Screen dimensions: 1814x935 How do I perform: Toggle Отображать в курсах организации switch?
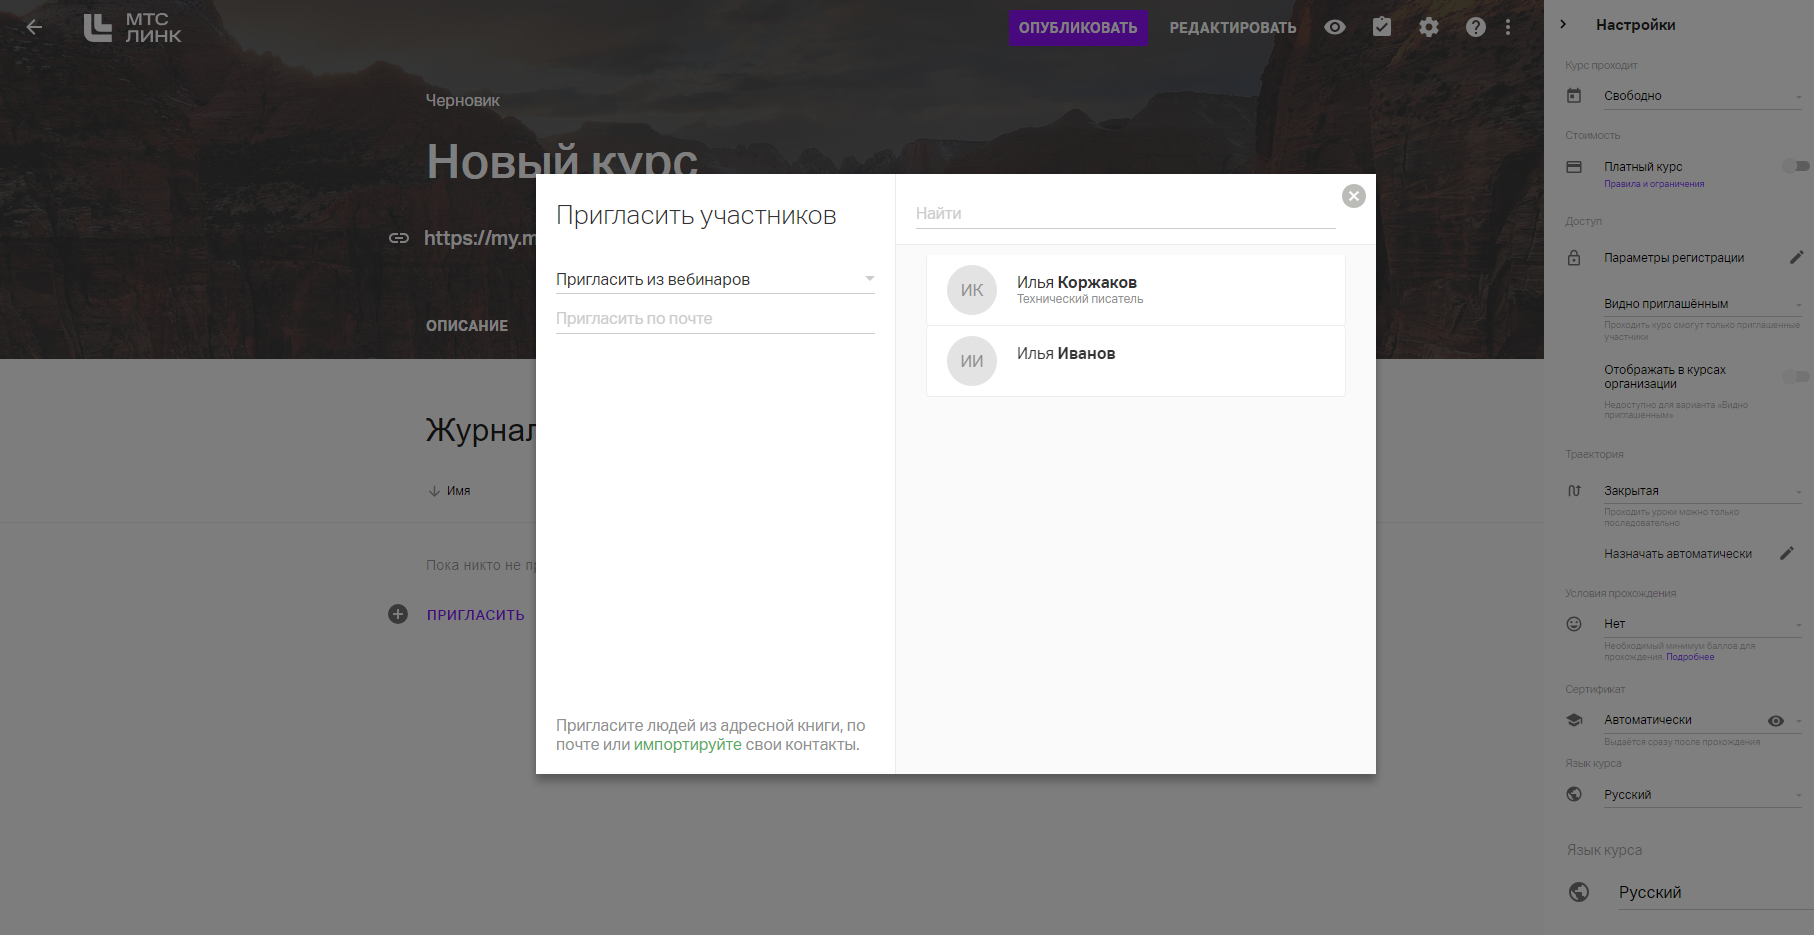tap(1796, 376)
